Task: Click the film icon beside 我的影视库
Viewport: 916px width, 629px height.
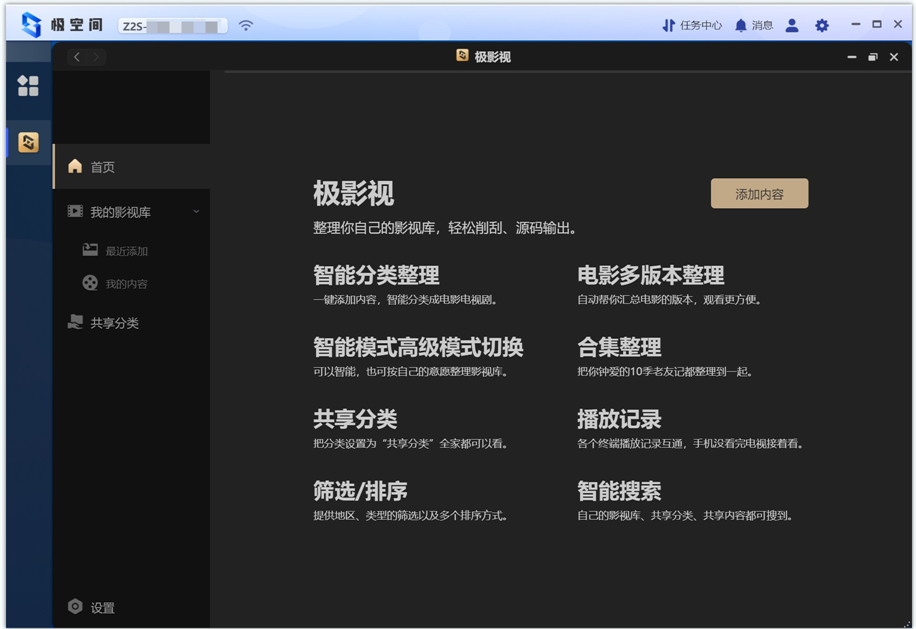Action: pos(75,211)
